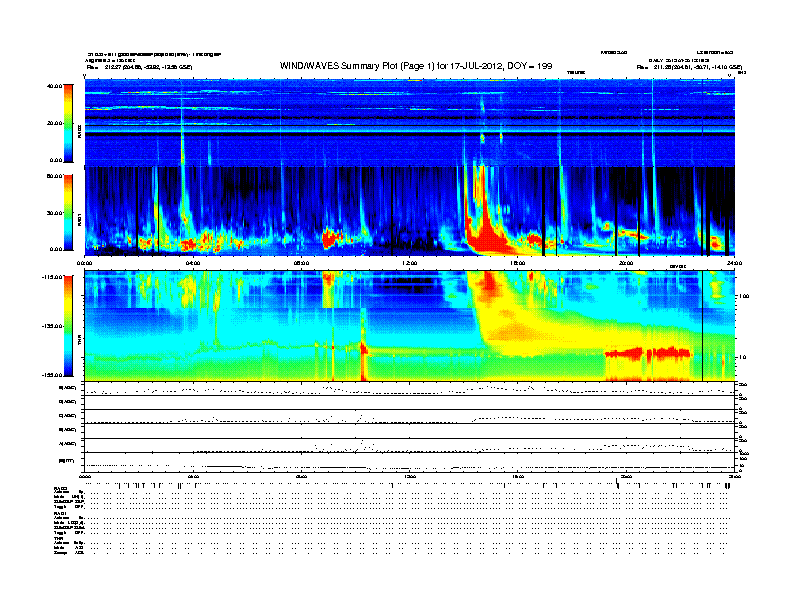Click the 10 frequency label right of TNR panel

[x=743, y=357]
